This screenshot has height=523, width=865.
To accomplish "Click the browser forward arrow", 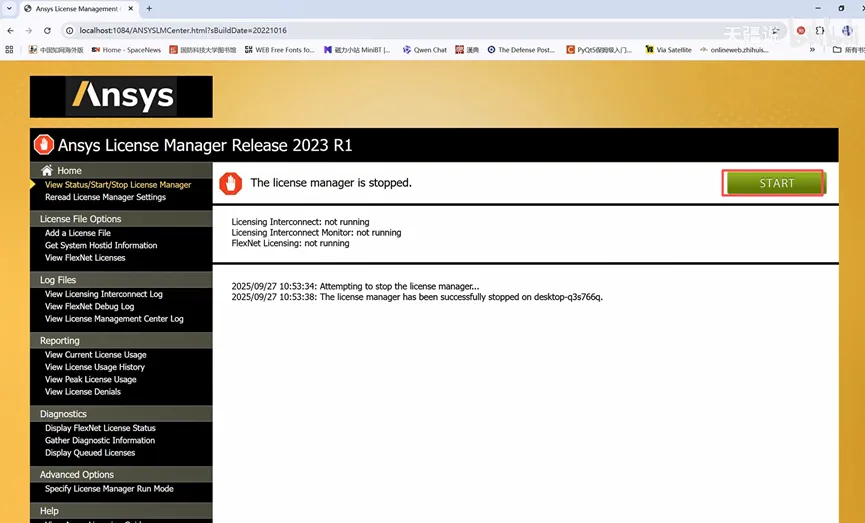I will coord(29,30).
